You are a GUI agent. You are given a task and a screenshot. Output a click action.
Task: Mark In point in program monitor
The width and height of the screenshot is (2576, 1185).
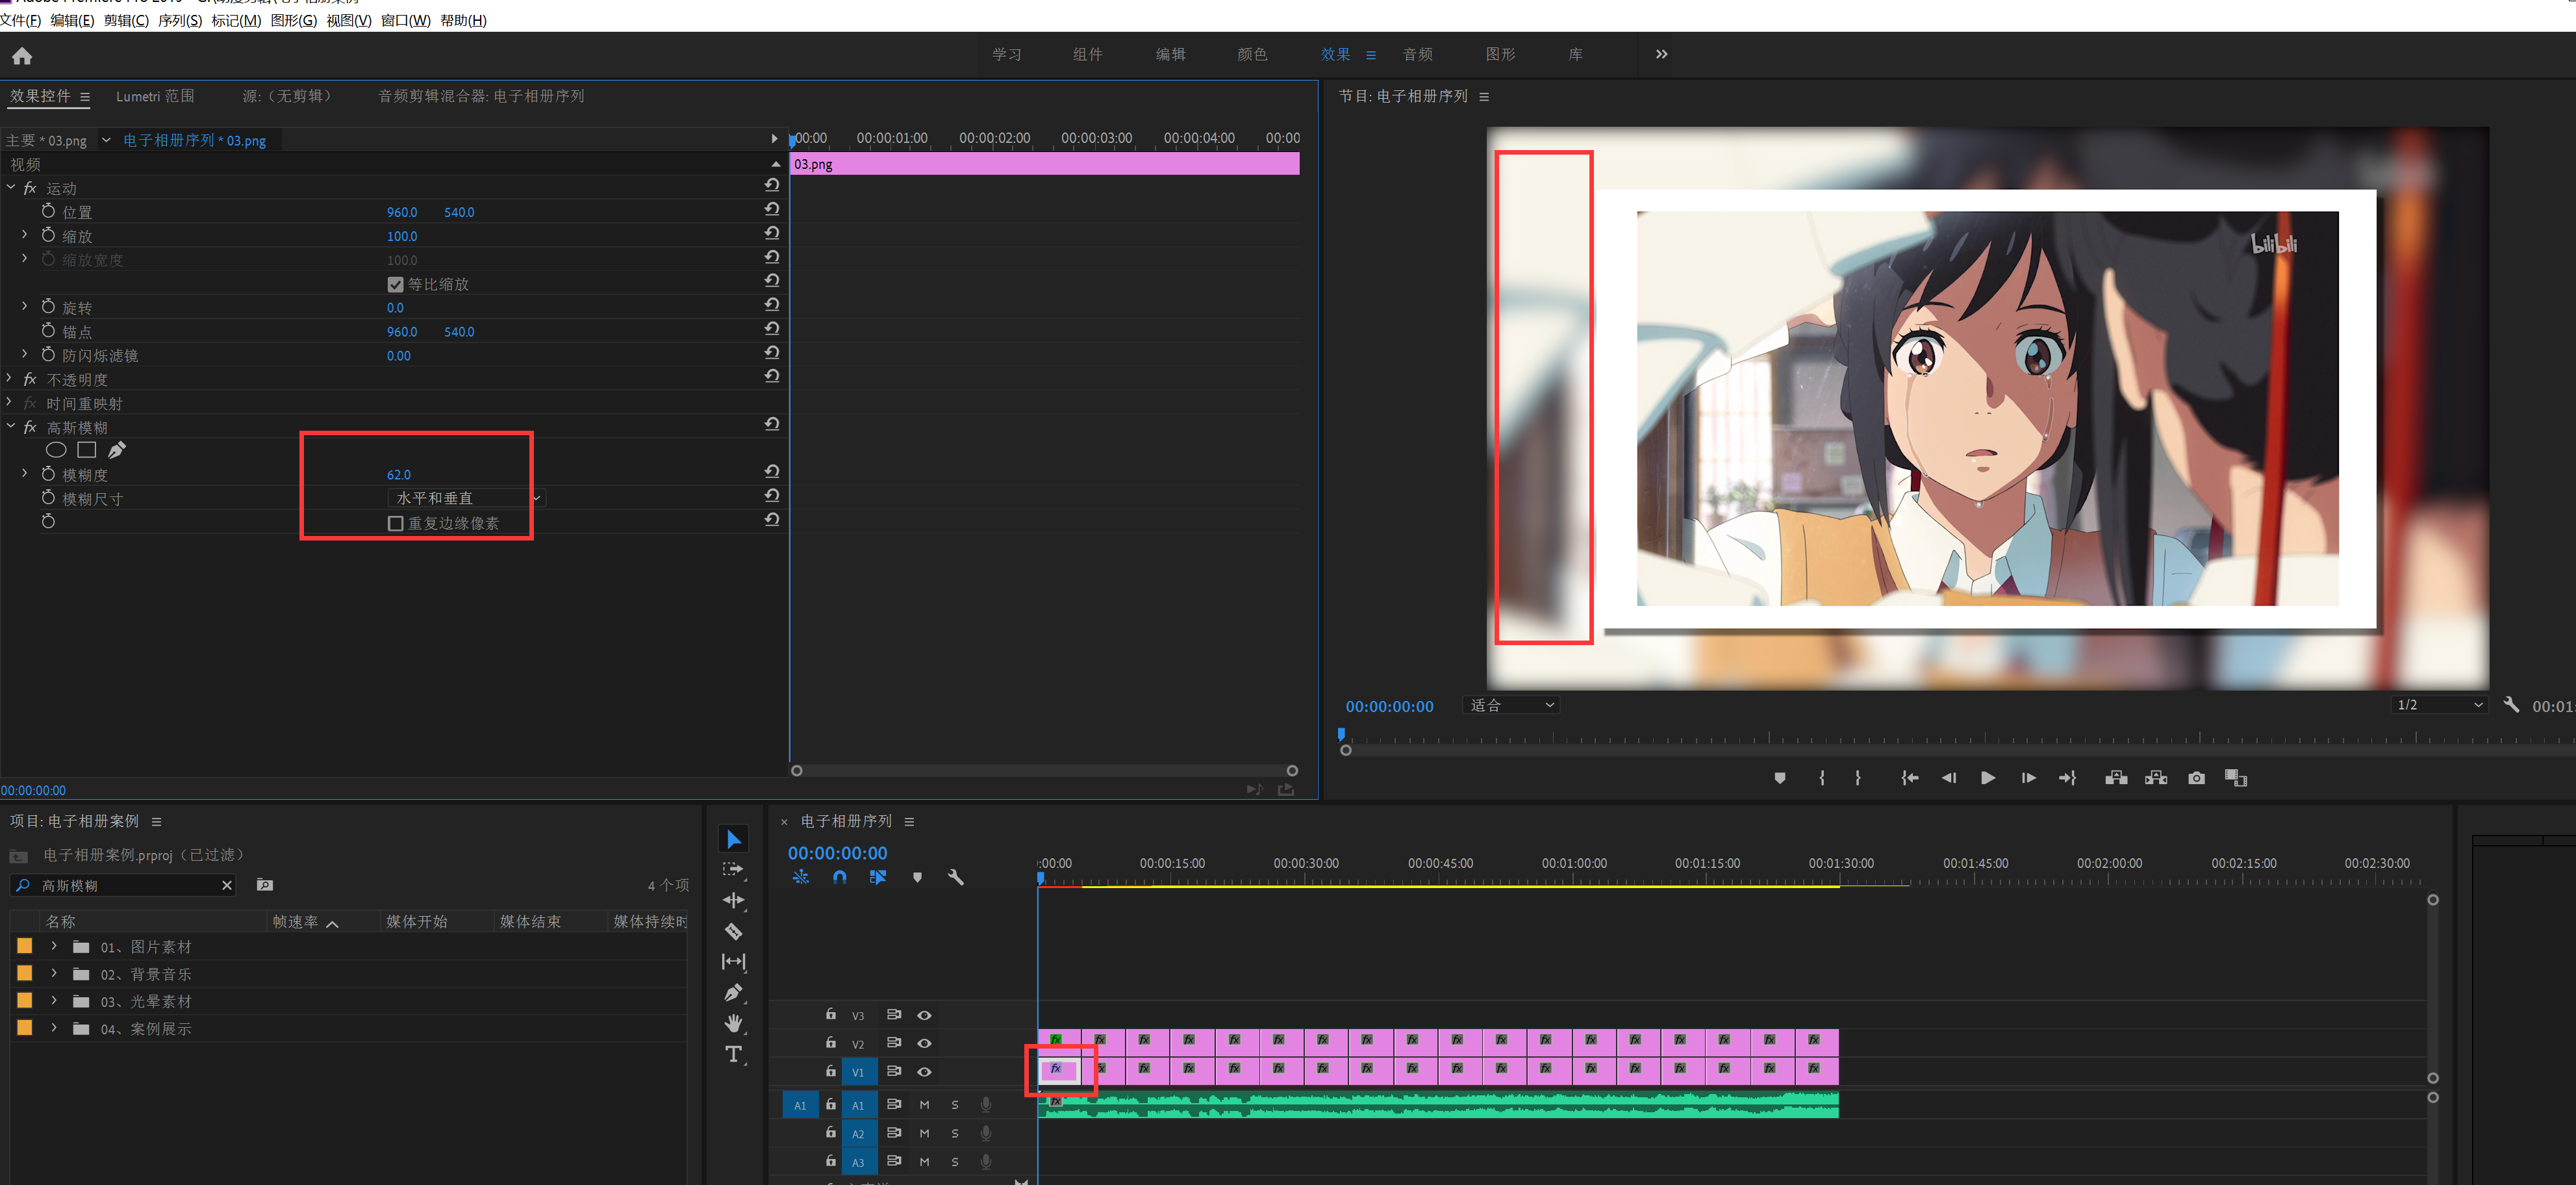tap(1822, 778)
